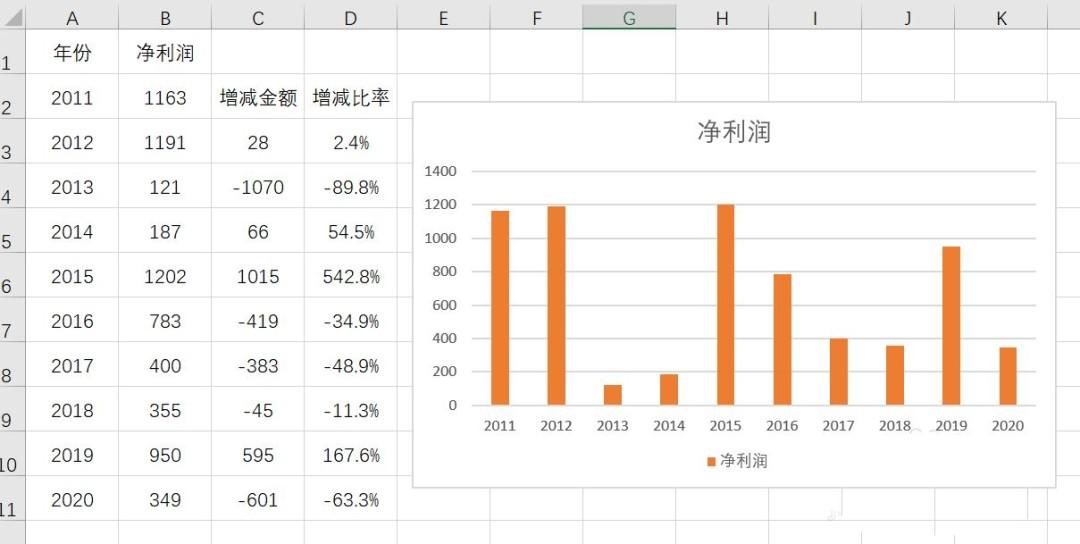This screenshot has height=544, width=1080.
Task: Select cell with value 28
Action: click(x=258, y=143)
